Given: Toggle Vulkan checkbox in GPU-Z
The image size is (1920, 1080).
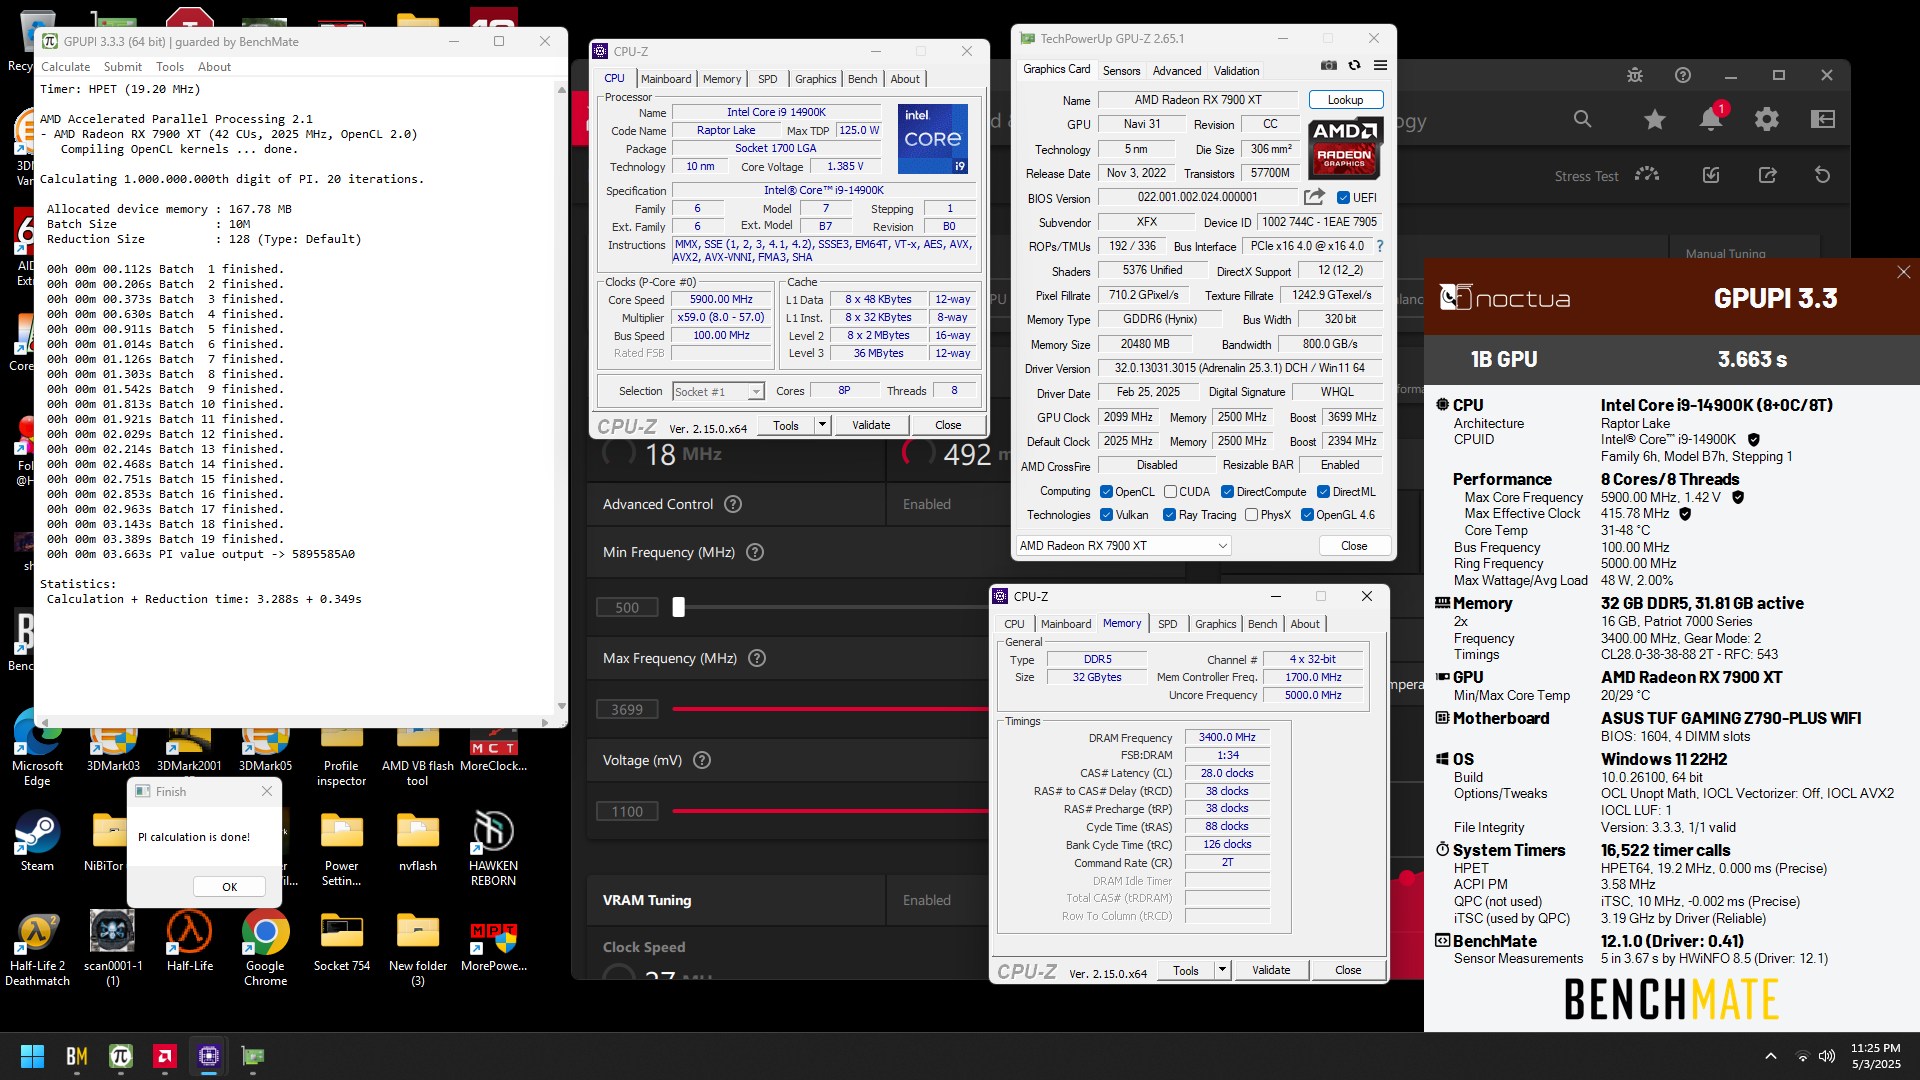Looking at the screenshot, I should pos(1106,515).
